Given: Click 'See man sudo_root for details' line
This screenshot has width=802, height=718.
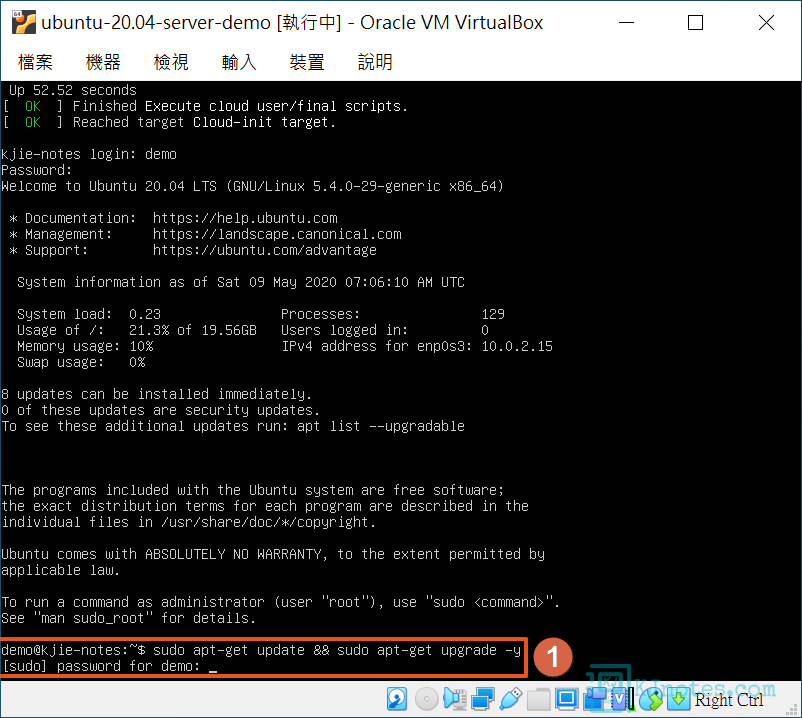Looking at the screenshot, I should pos(128,618).
